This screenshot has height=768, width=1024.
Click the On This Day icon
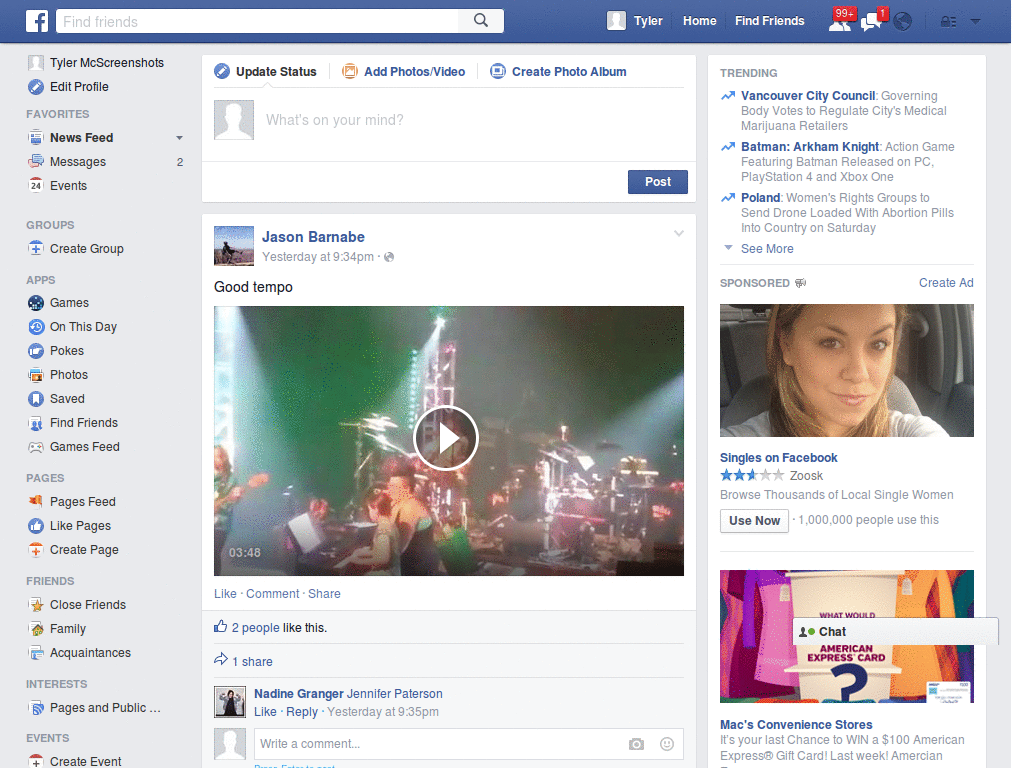point(36,327)
